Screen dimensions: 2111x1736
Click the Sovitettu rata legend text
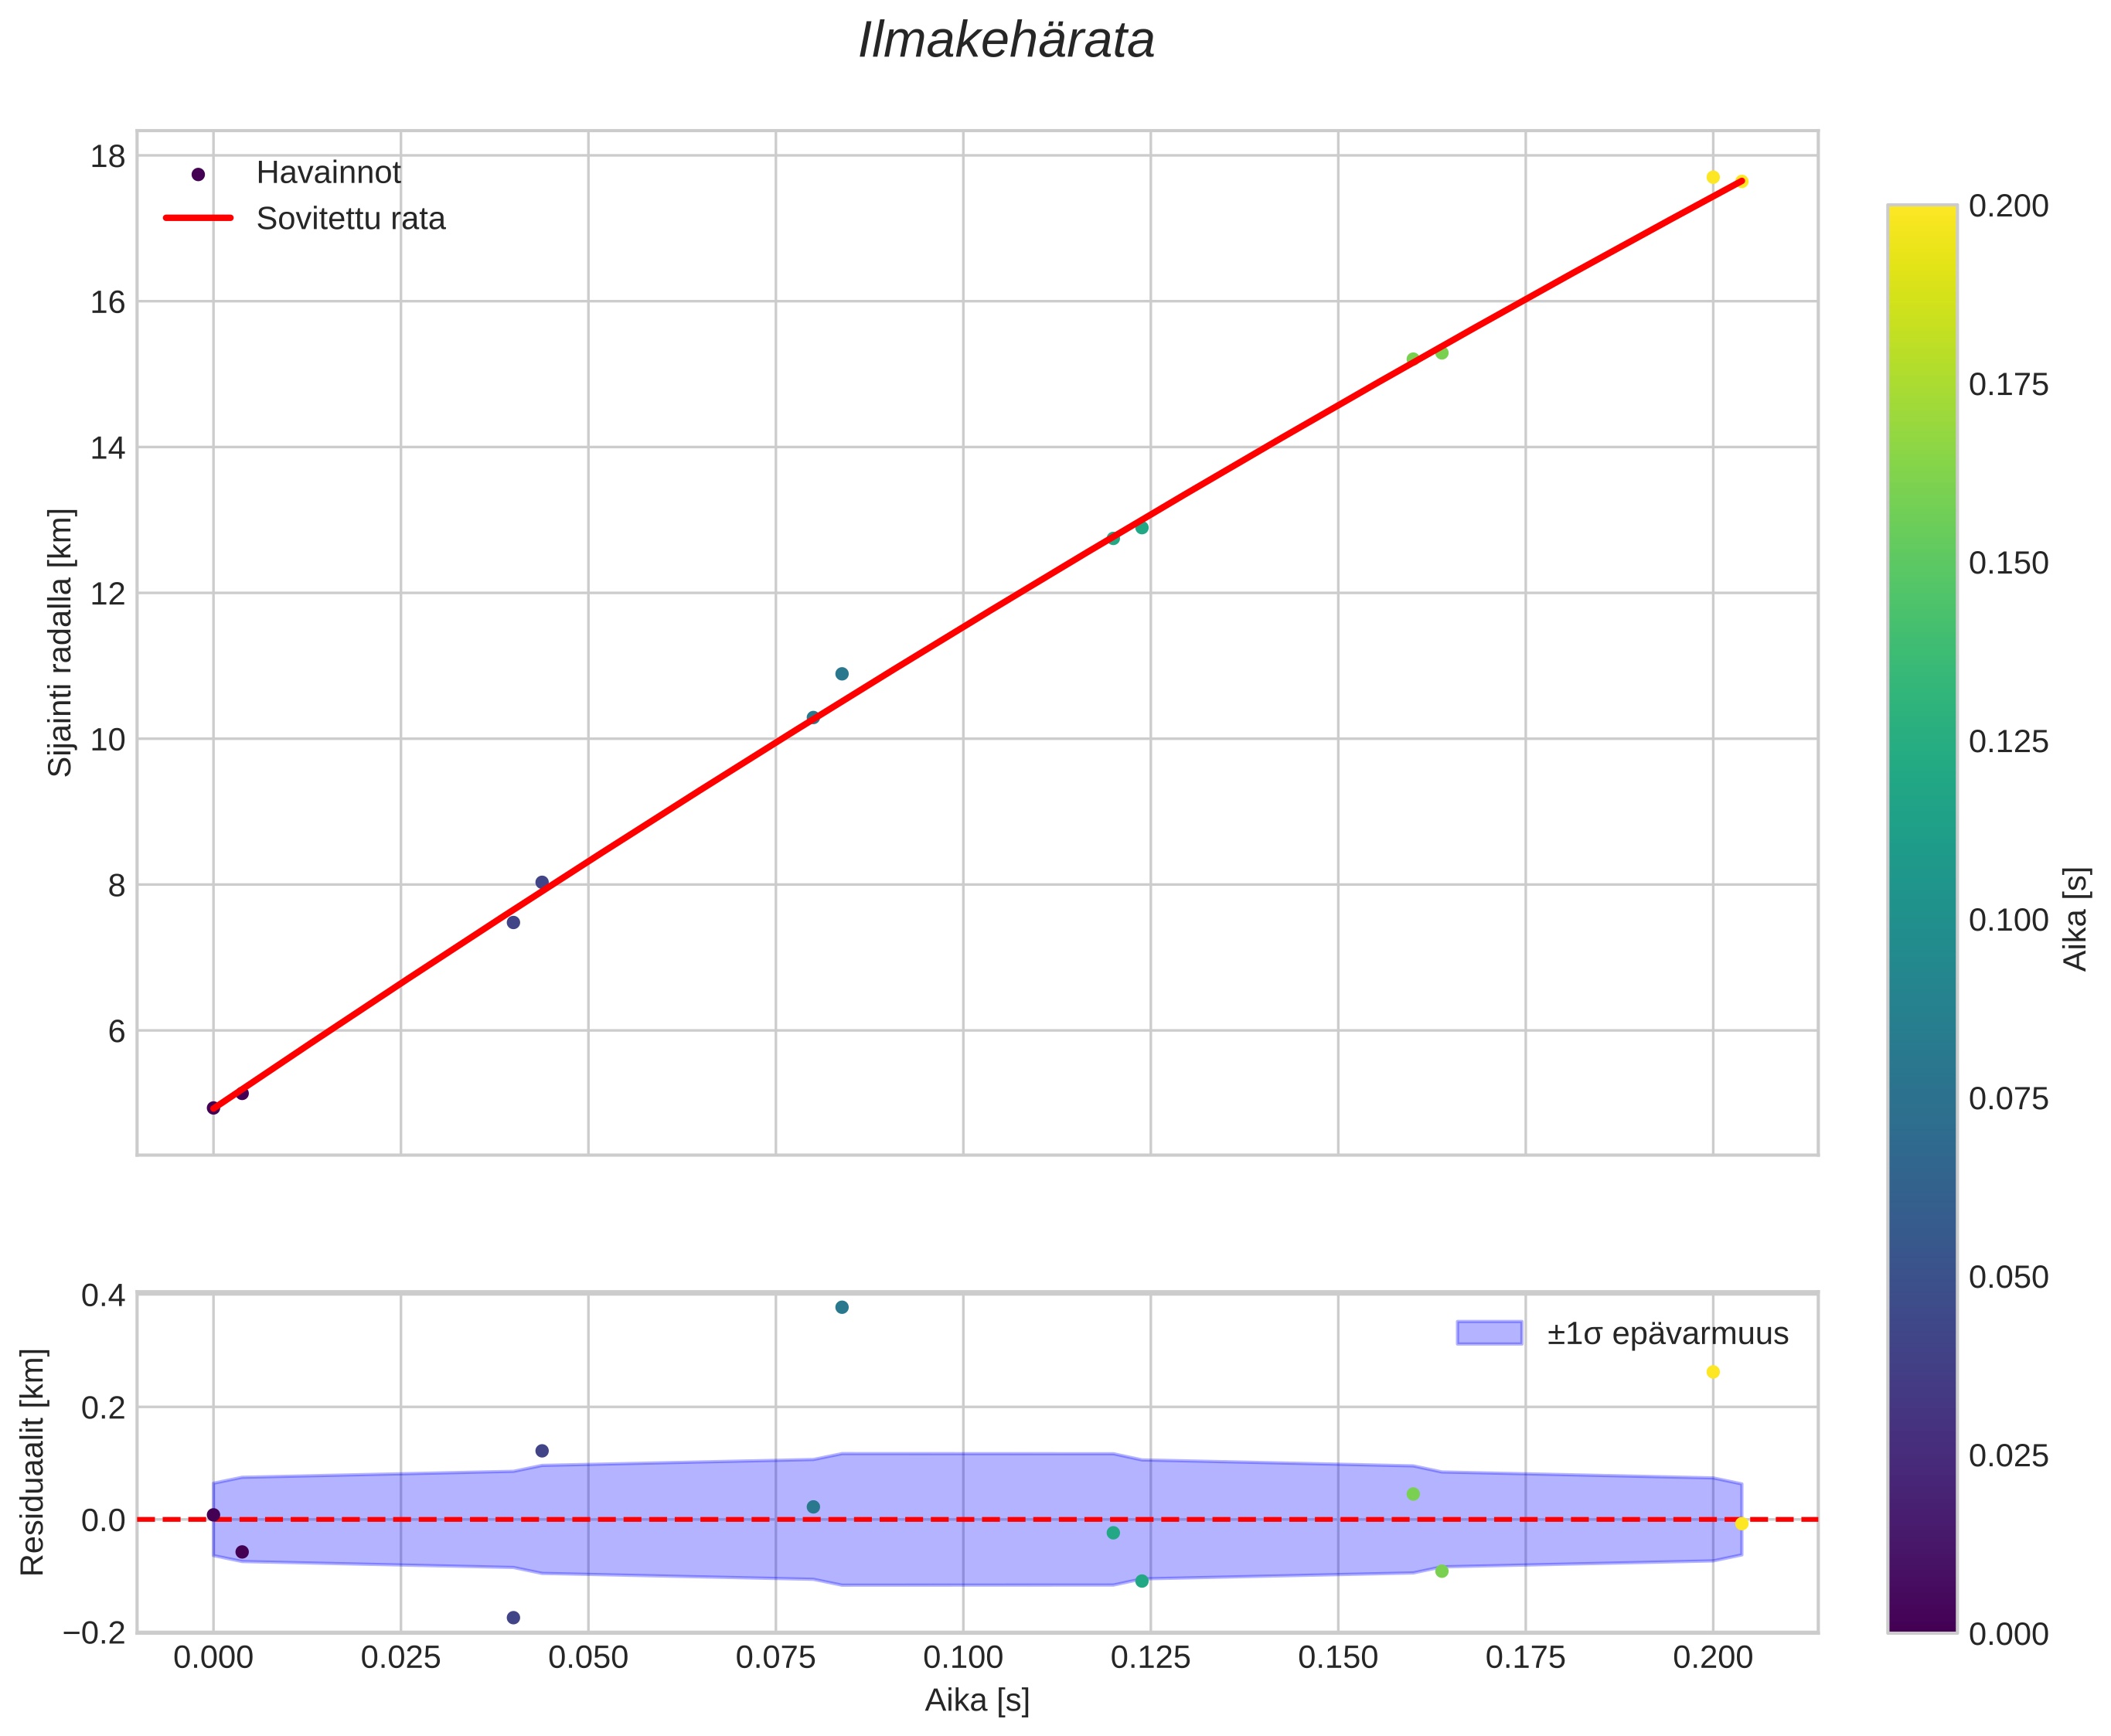pyautogui.click(x=350, y=218)
